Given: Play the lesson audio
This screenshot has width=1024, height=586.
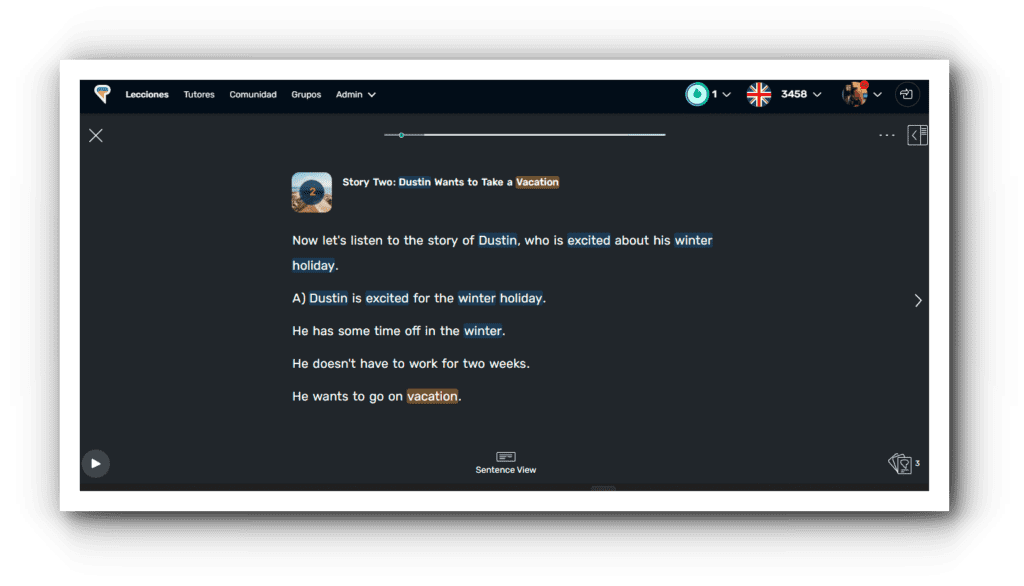Looking at the screenshot, I should 95,463.
